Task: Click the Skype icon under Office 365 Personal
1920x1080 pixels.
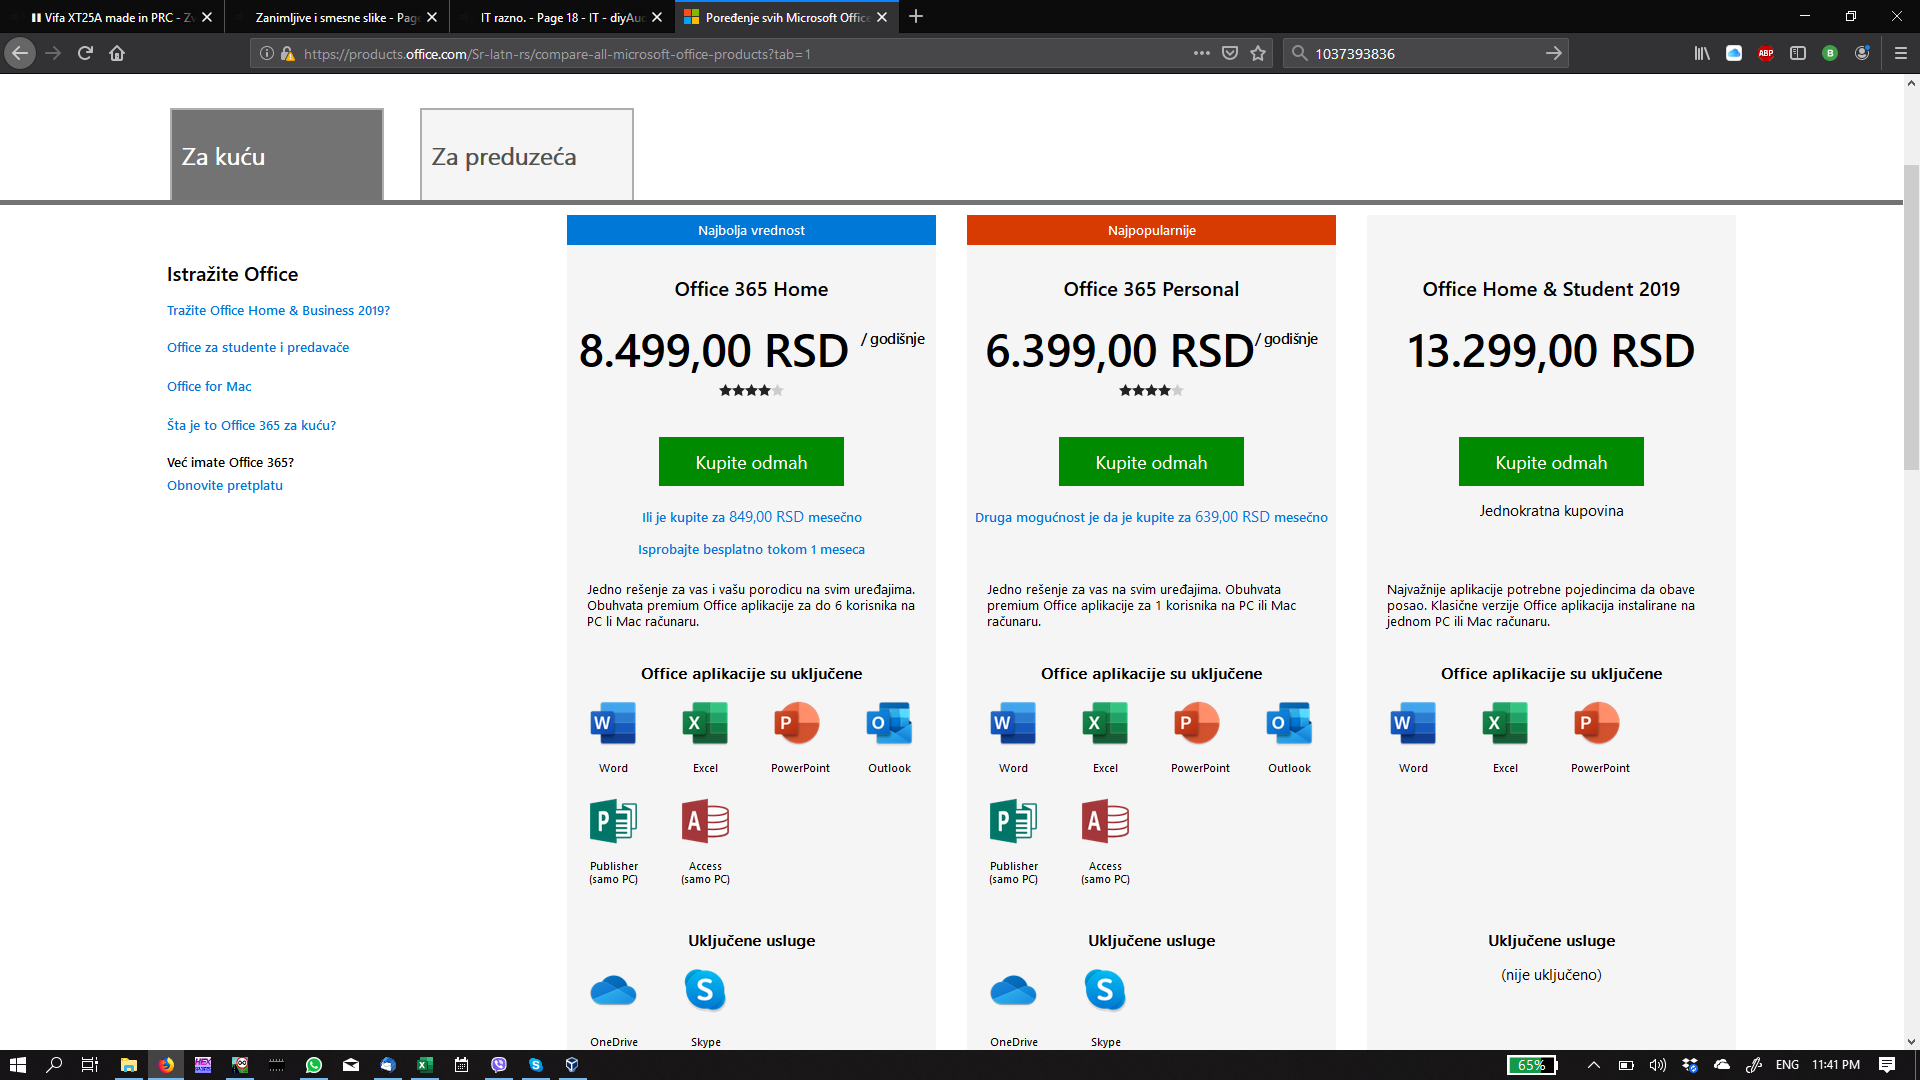Action: [x=1105, y=990]
